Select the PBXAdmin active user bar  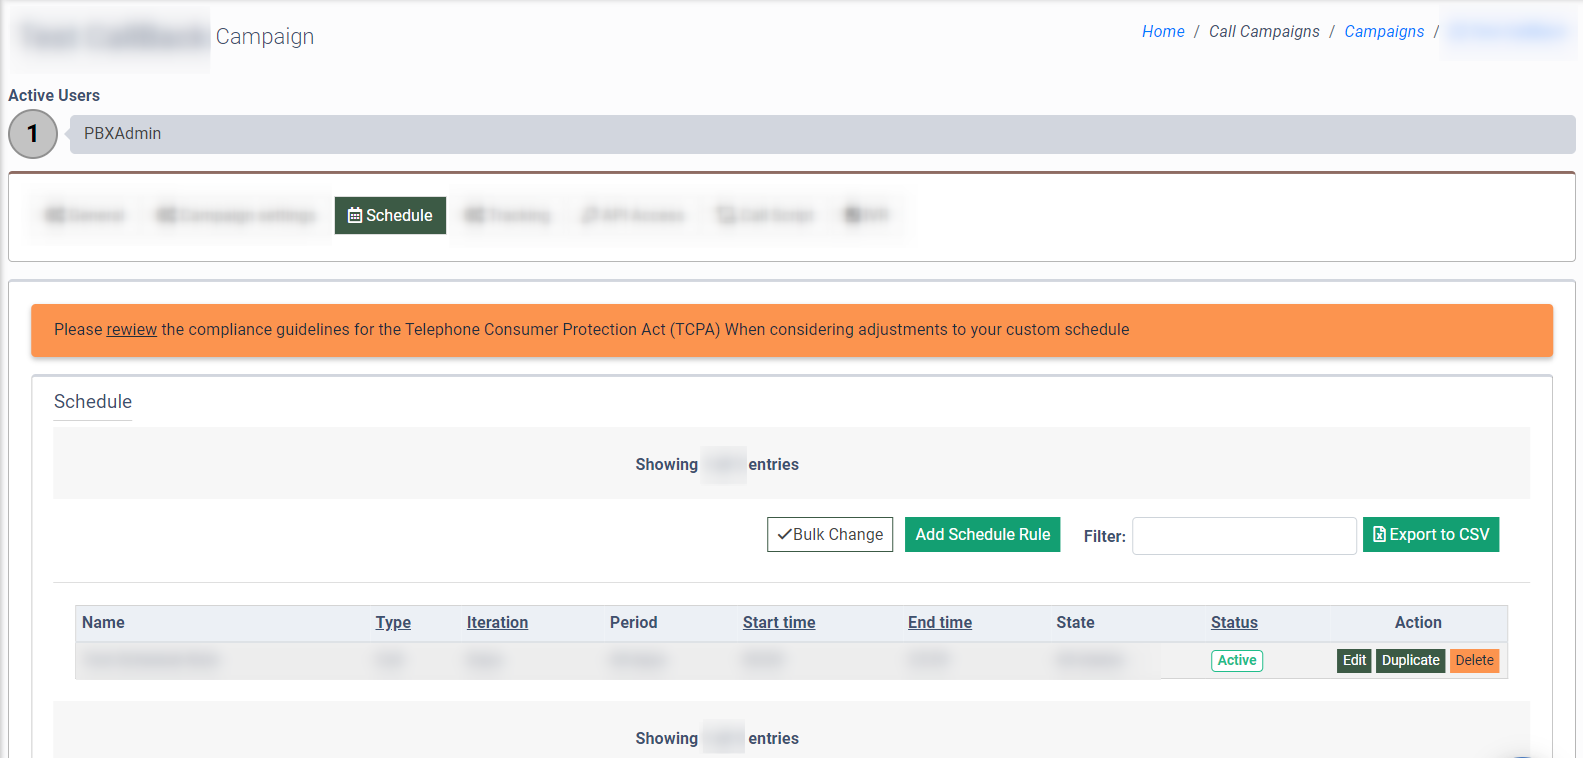[820, 134]
